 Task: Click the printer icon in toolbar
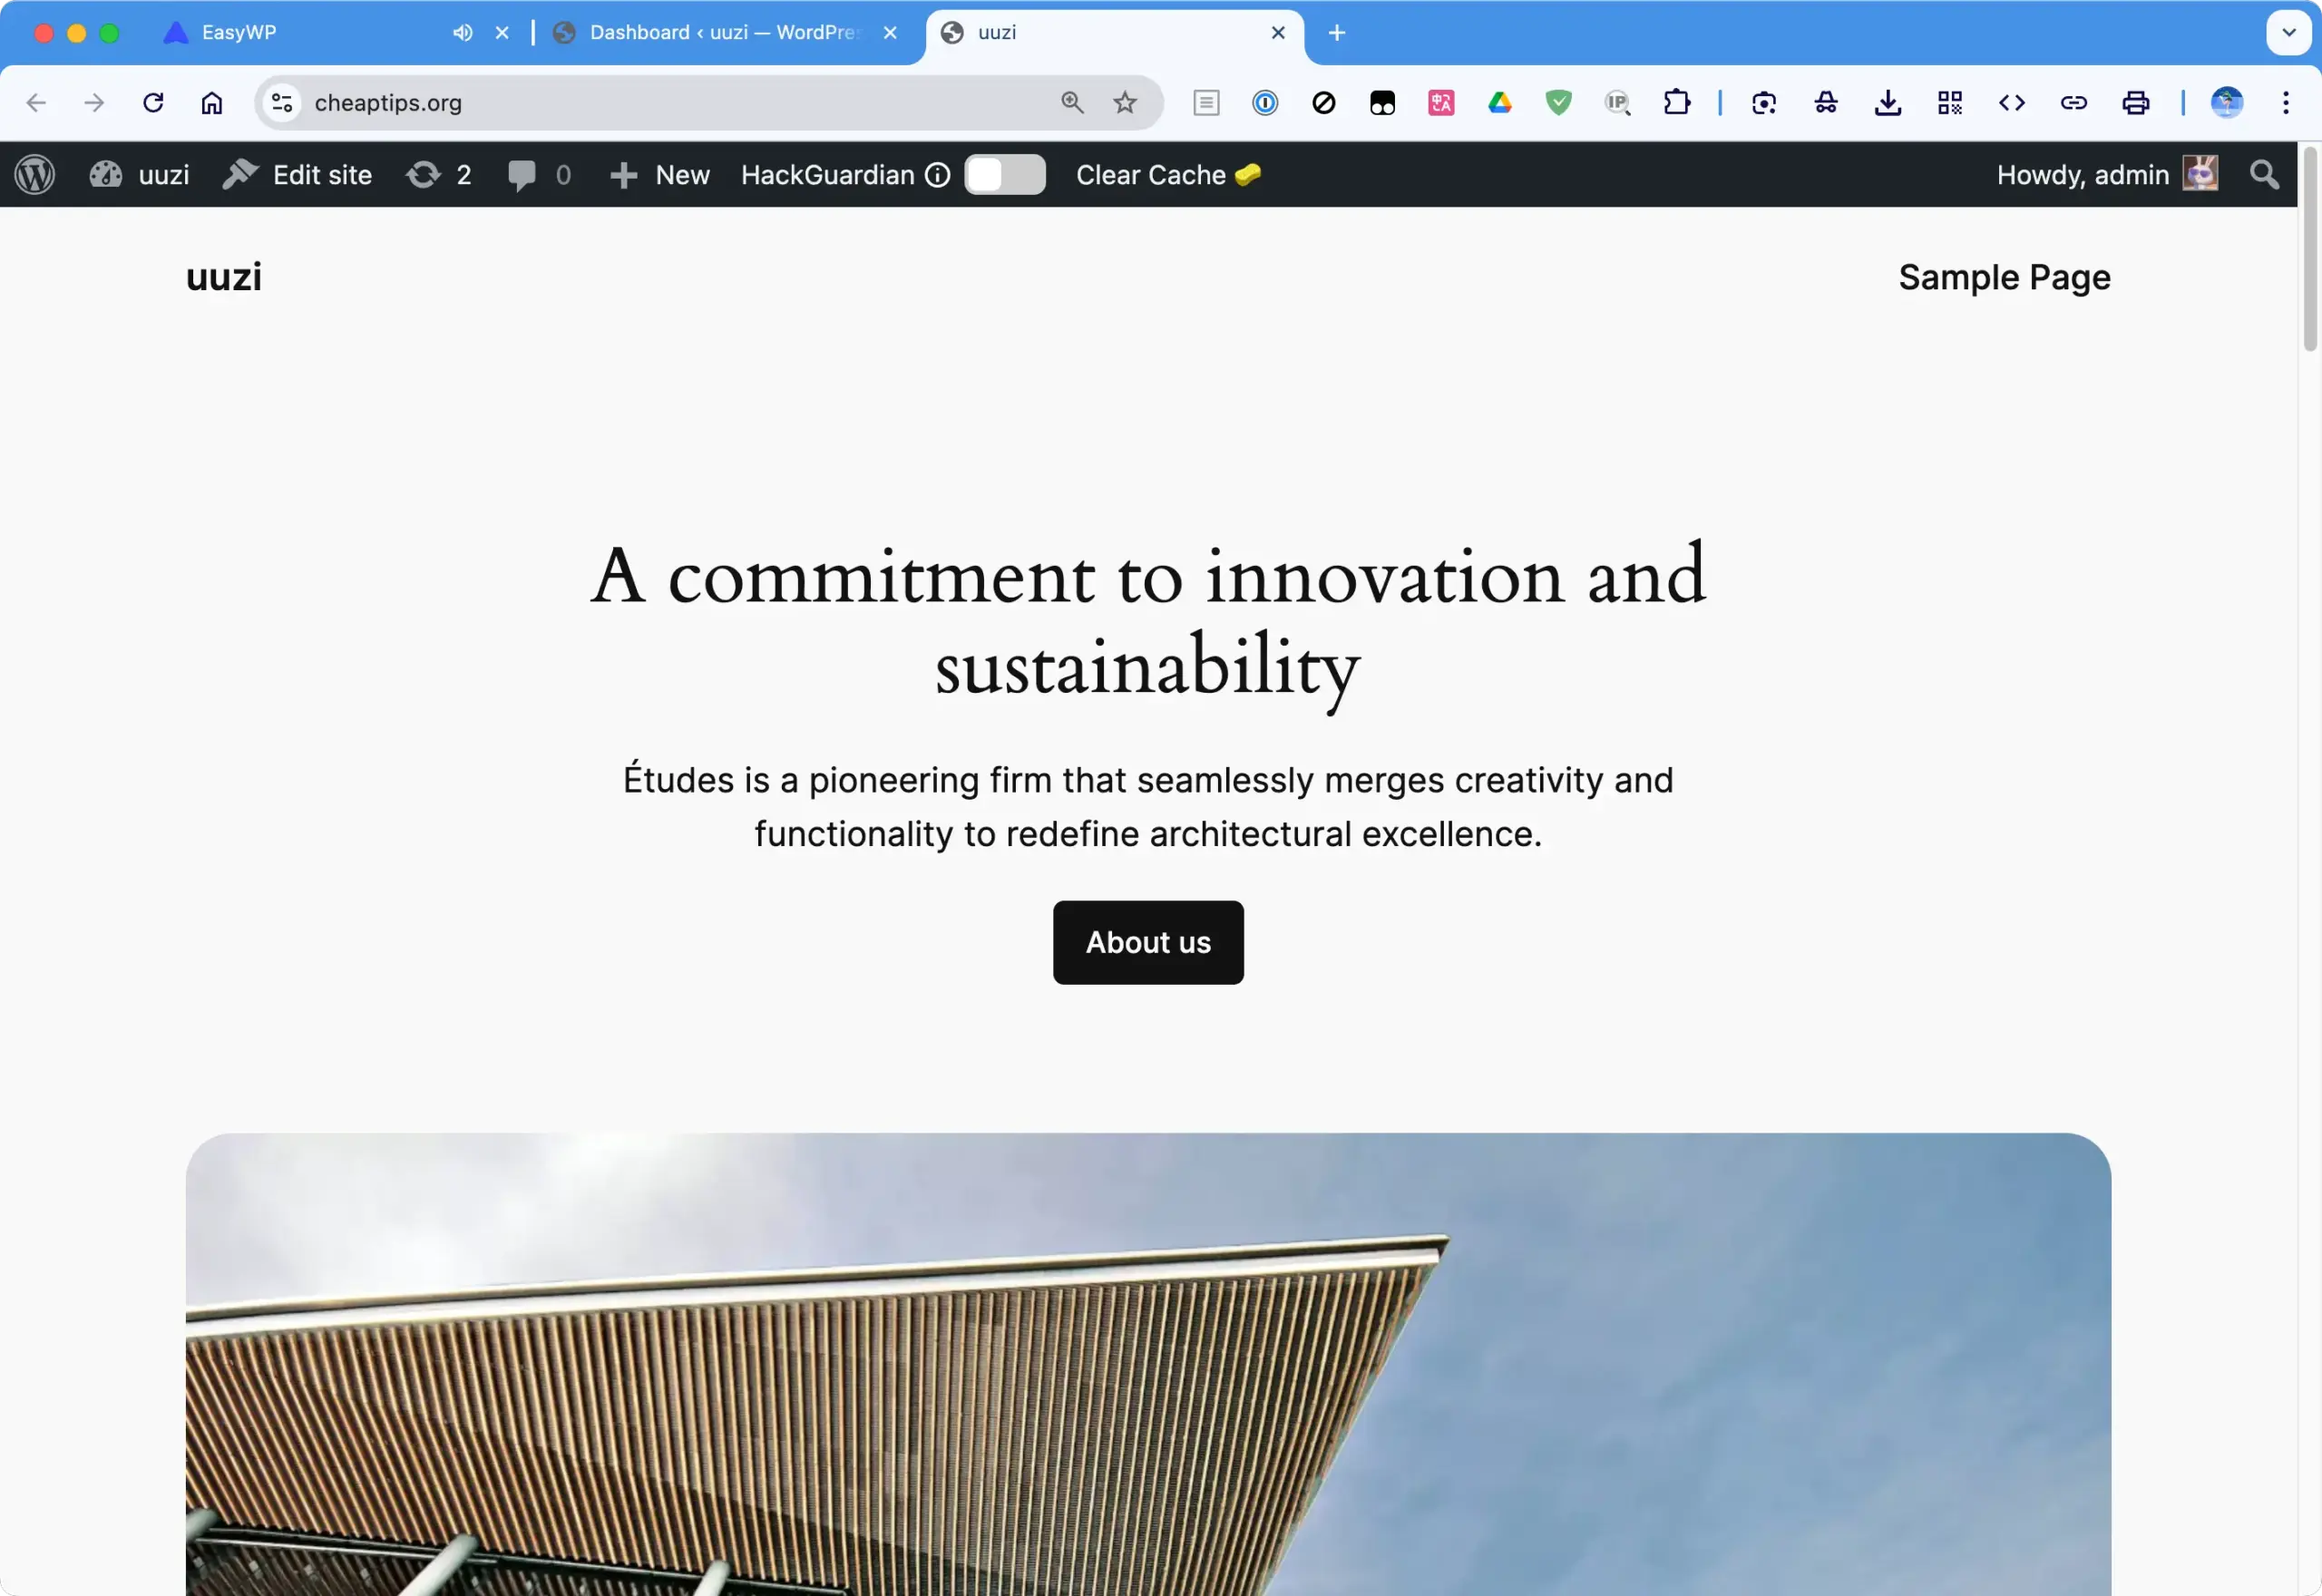click(x=2136, y=103)
